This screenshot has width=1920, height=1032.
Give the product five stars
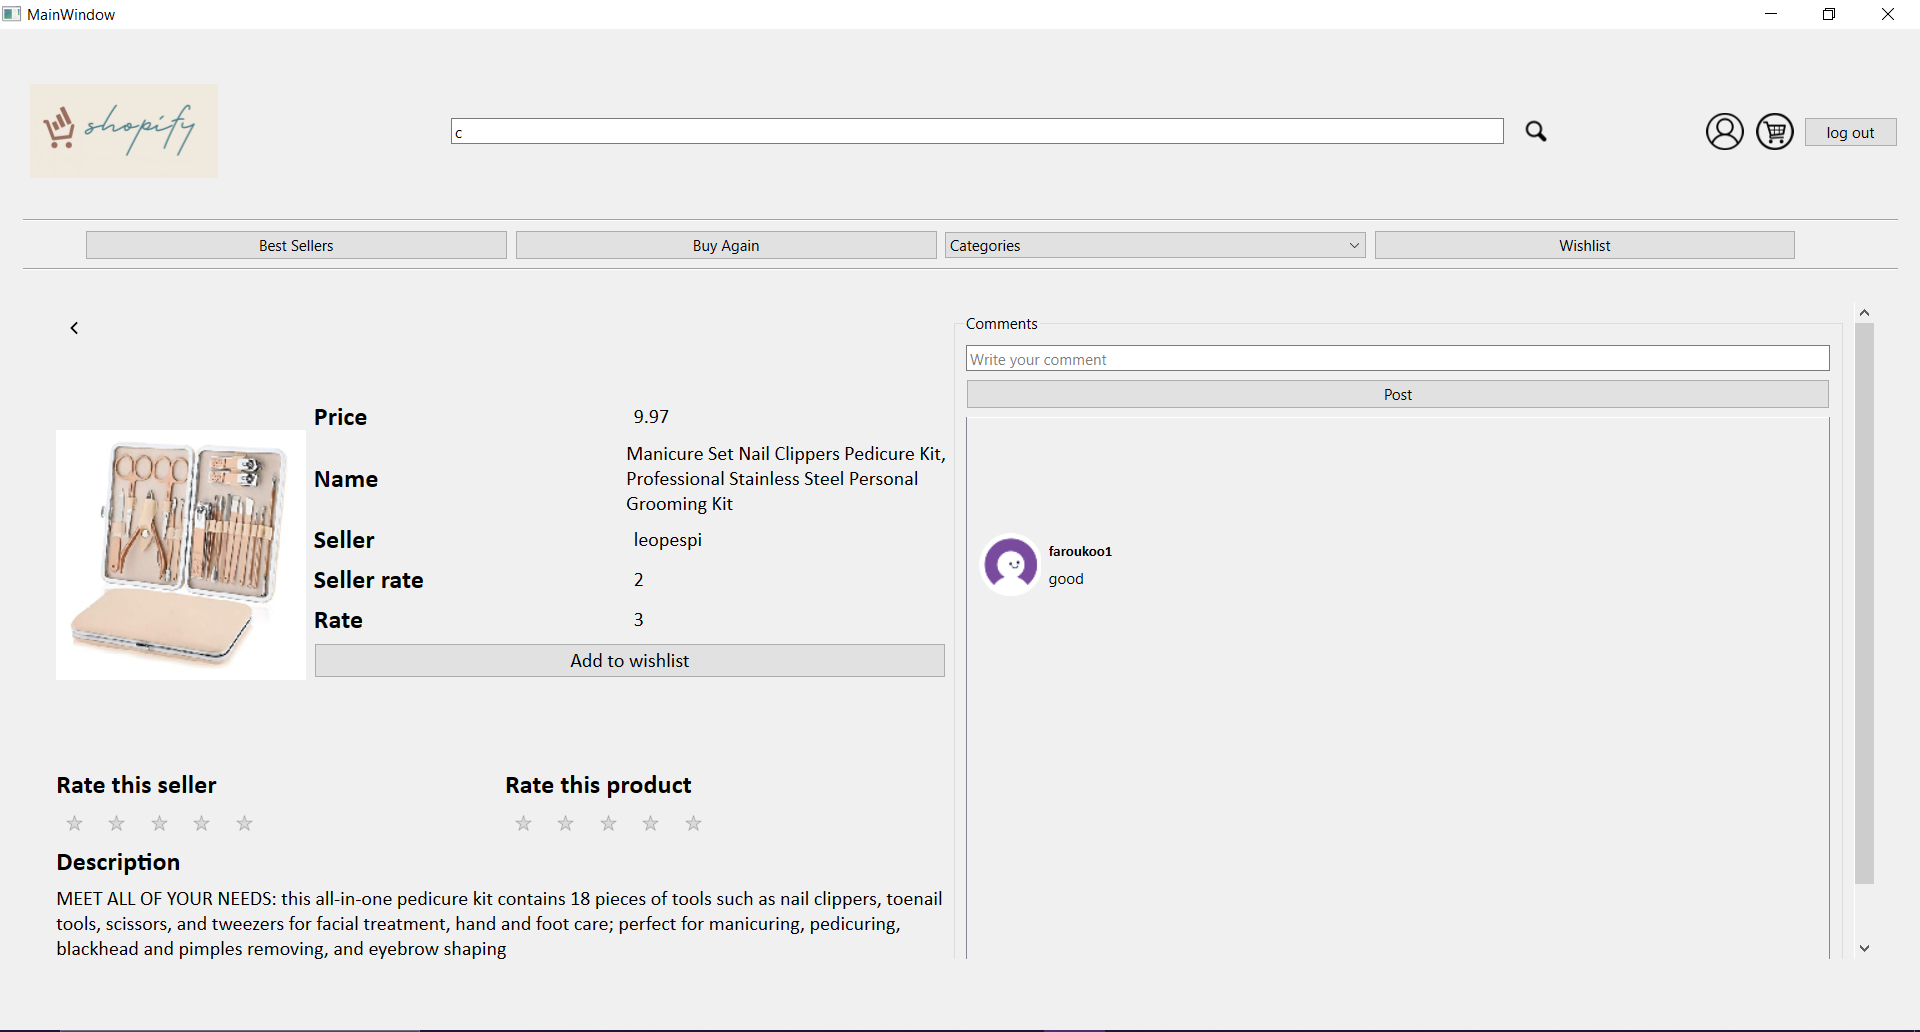point(693,823)
